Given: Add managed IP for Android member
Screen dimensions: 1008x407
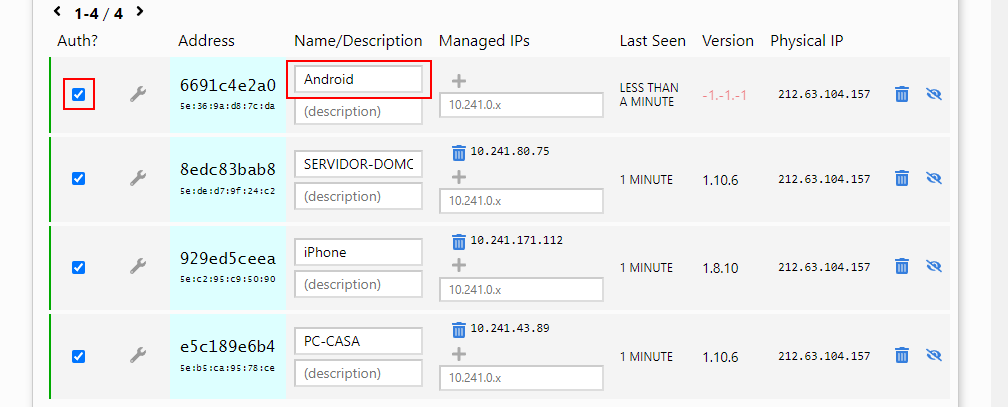Looking at the screenshot, I should pos(458,81).
